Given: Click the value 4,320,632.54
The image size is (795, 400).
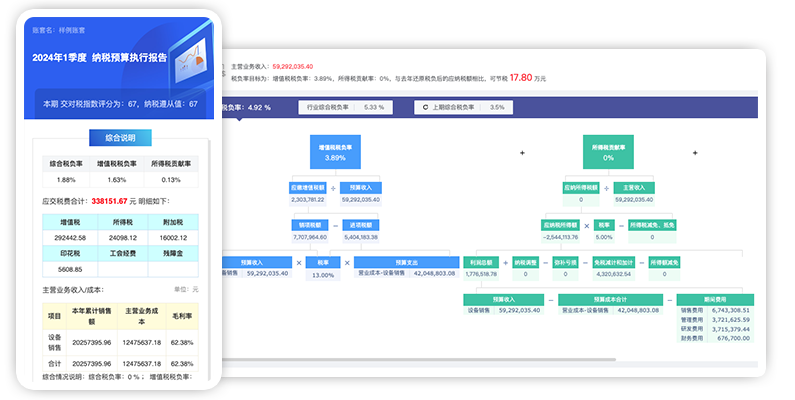Looking at the screenshot, I should point(613,274).
